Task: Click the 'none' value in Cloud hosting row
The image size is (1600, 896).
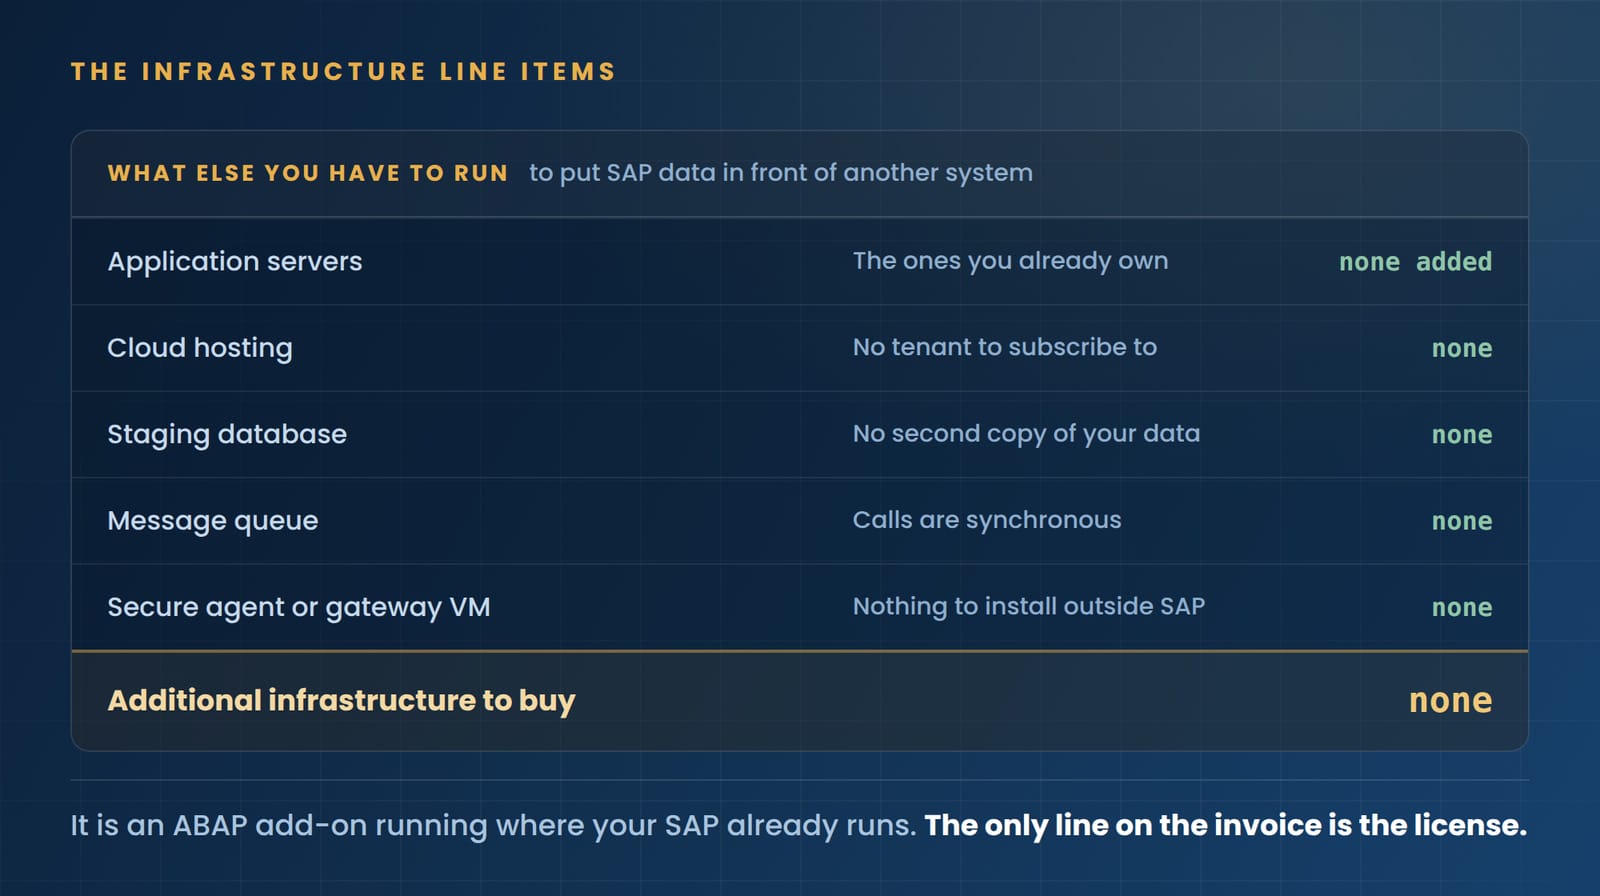Action: coord(1462,349)
